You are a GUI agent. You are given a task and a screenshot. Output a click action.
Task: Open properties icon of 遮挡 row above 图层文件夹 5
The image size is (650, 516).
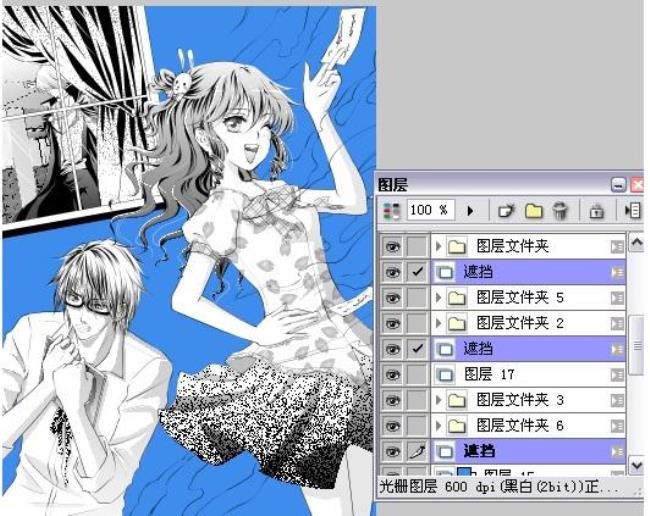(x=617, y=273)
